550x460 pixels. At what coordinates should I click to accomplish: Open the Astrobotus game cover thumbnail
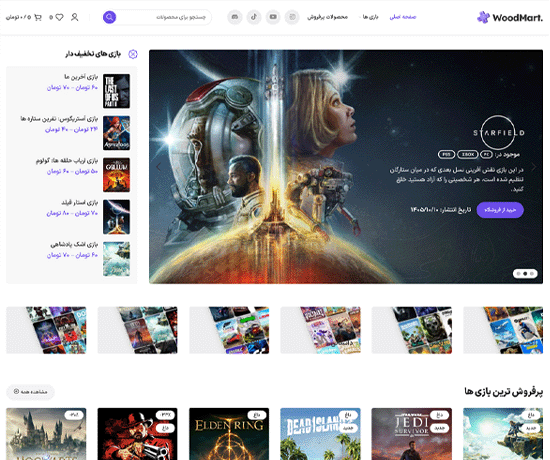116,133
